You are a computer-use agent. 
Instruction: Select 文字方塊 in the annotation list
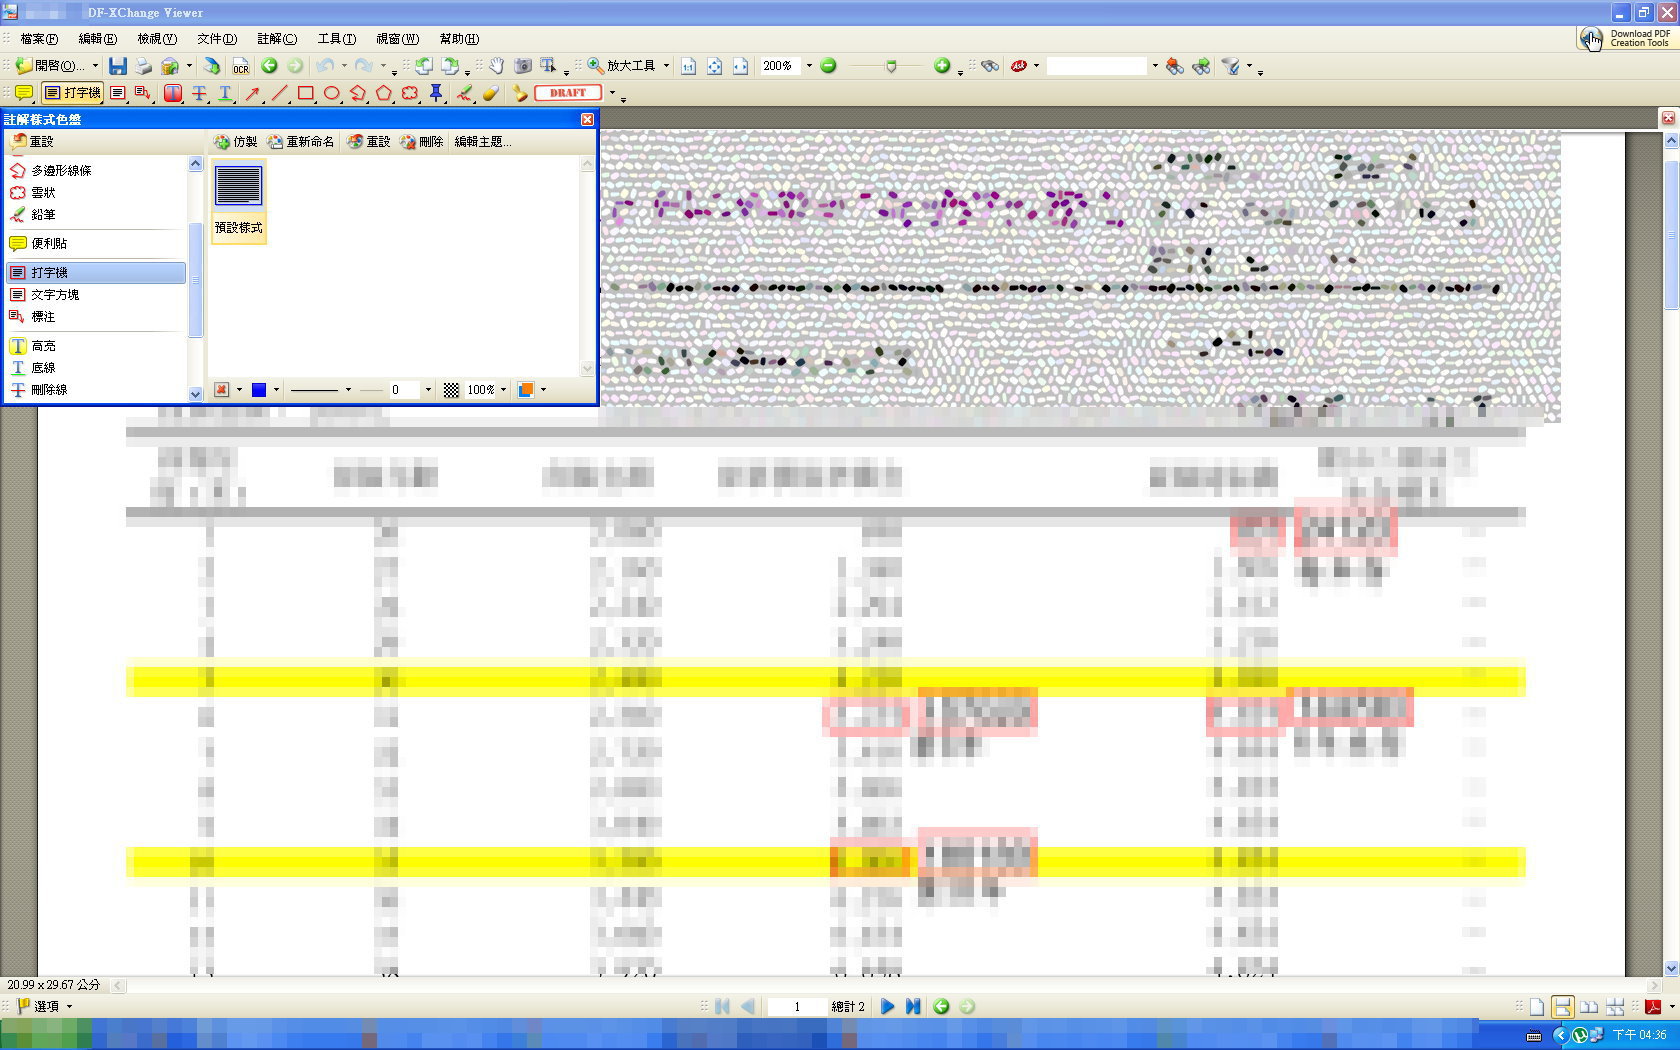coord(55,295)
